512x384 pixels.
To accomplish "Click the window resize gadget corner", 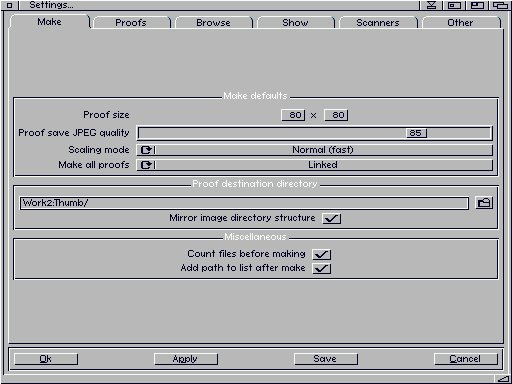I will point(503,379).
